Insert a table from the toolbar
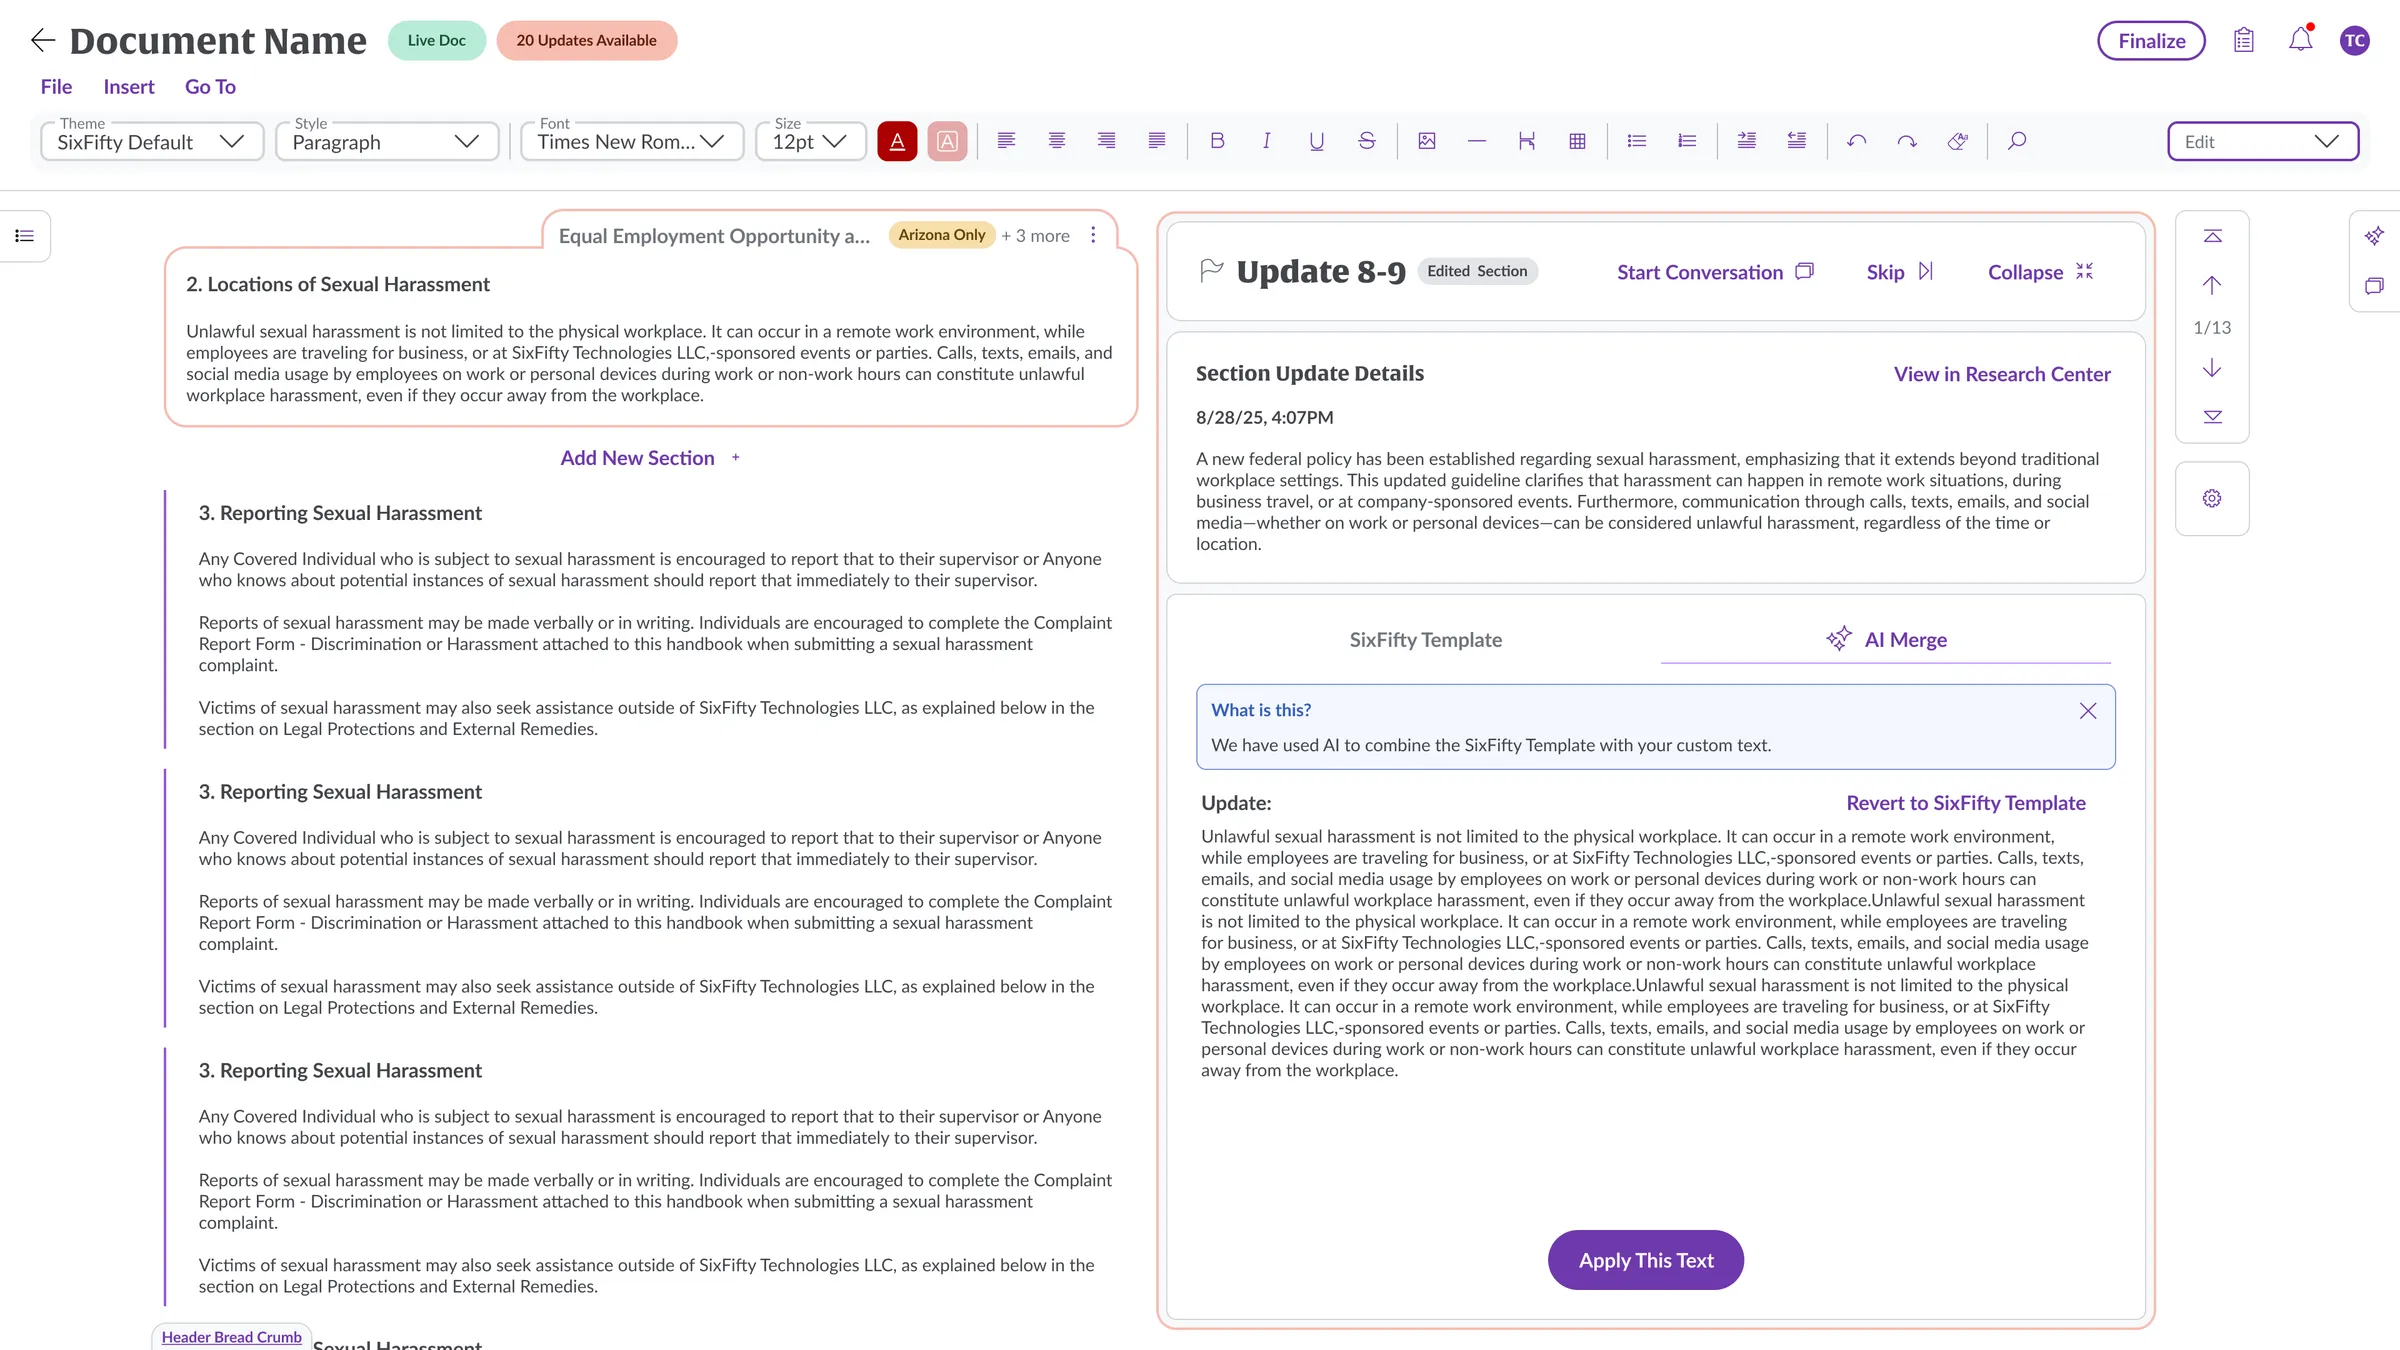Viewport: 2400px width, 1350px height. tap(1577, 141)
